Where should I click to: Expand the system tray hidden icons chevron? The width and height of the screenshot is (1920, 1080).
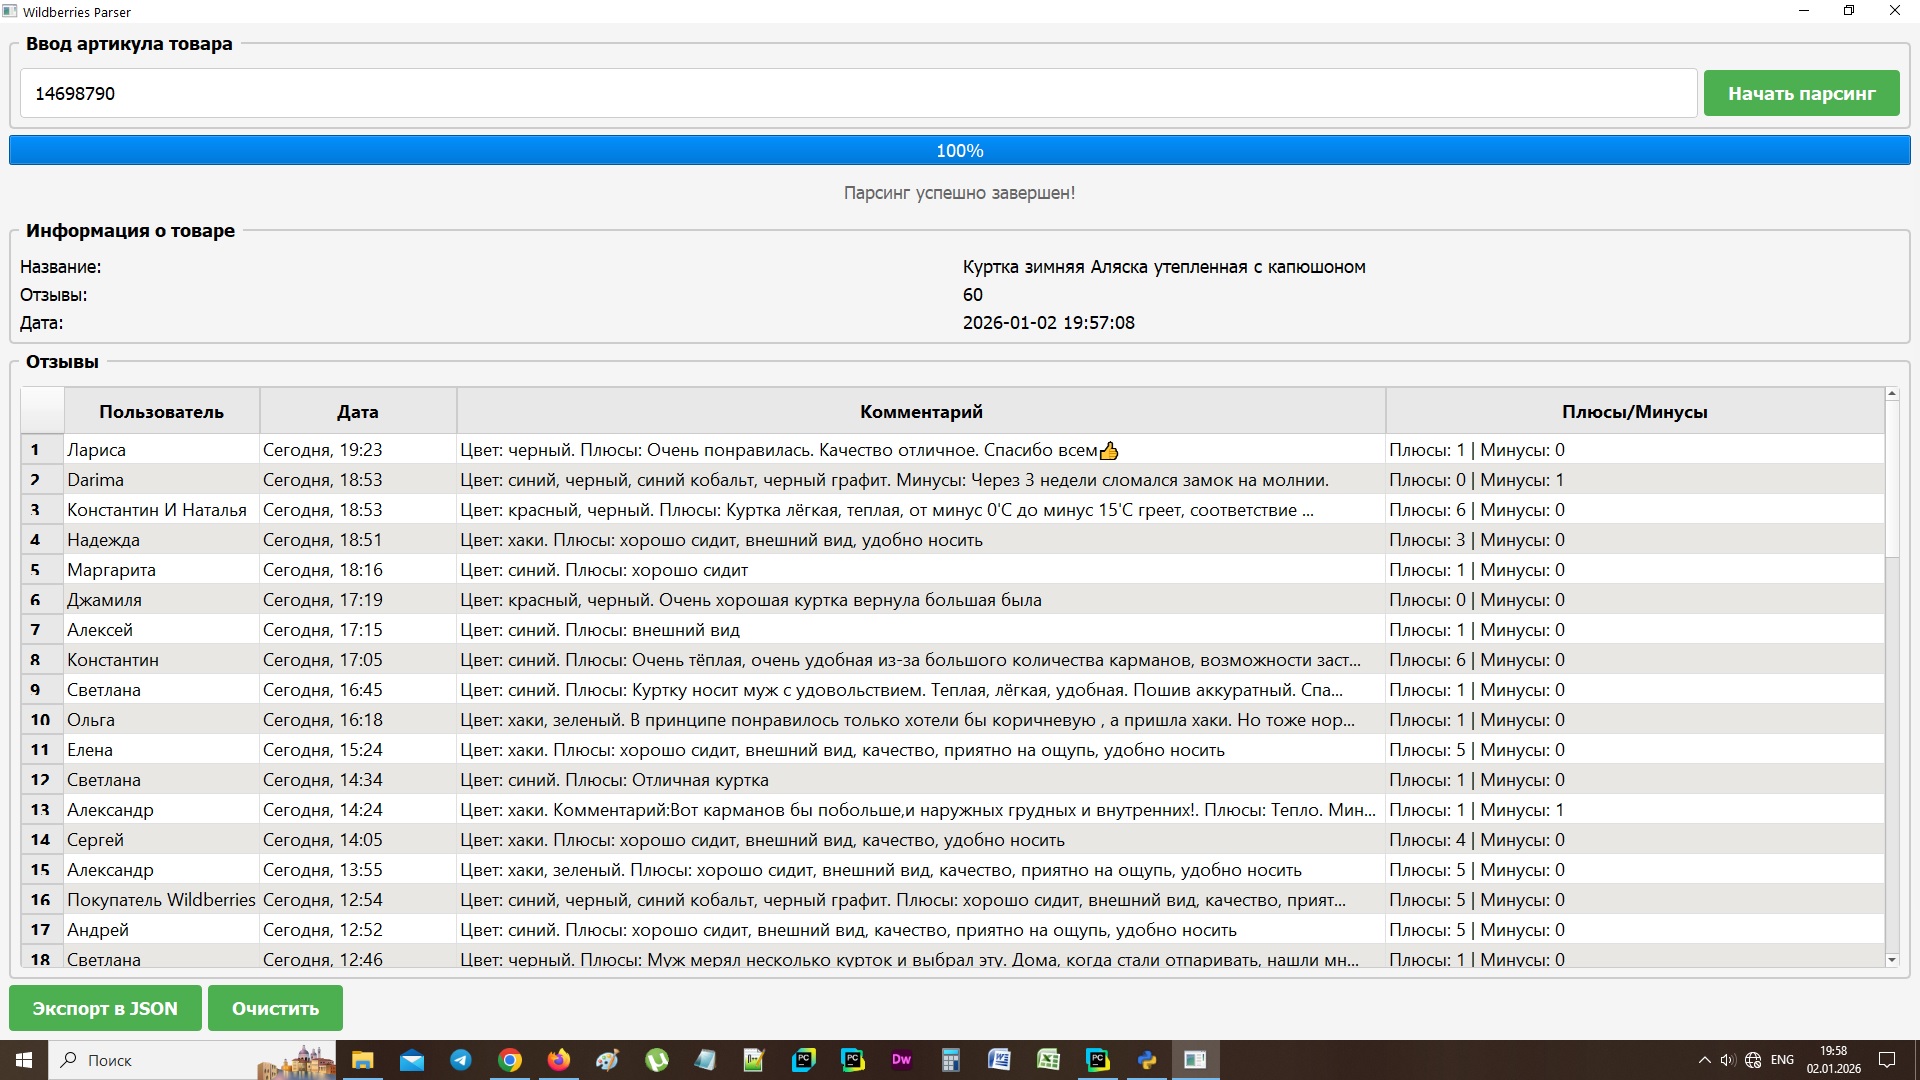click(1704, 1060)
